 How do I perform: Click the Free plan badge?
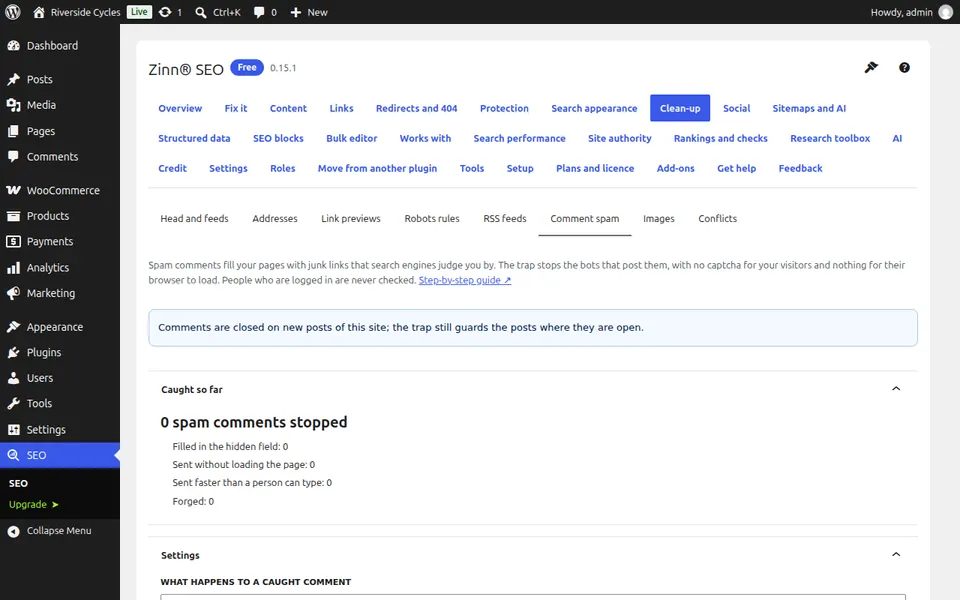point(247,67)
